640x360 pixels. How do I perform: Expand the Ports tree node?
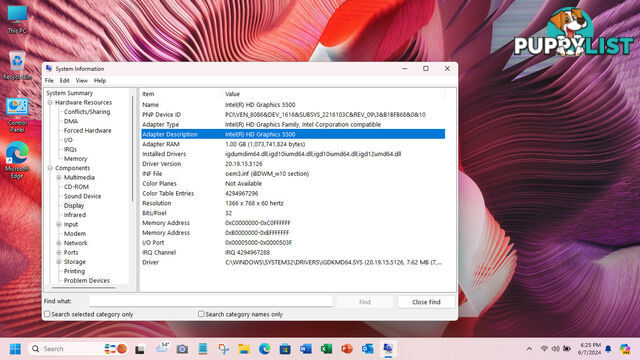click(x=59, y=253)
